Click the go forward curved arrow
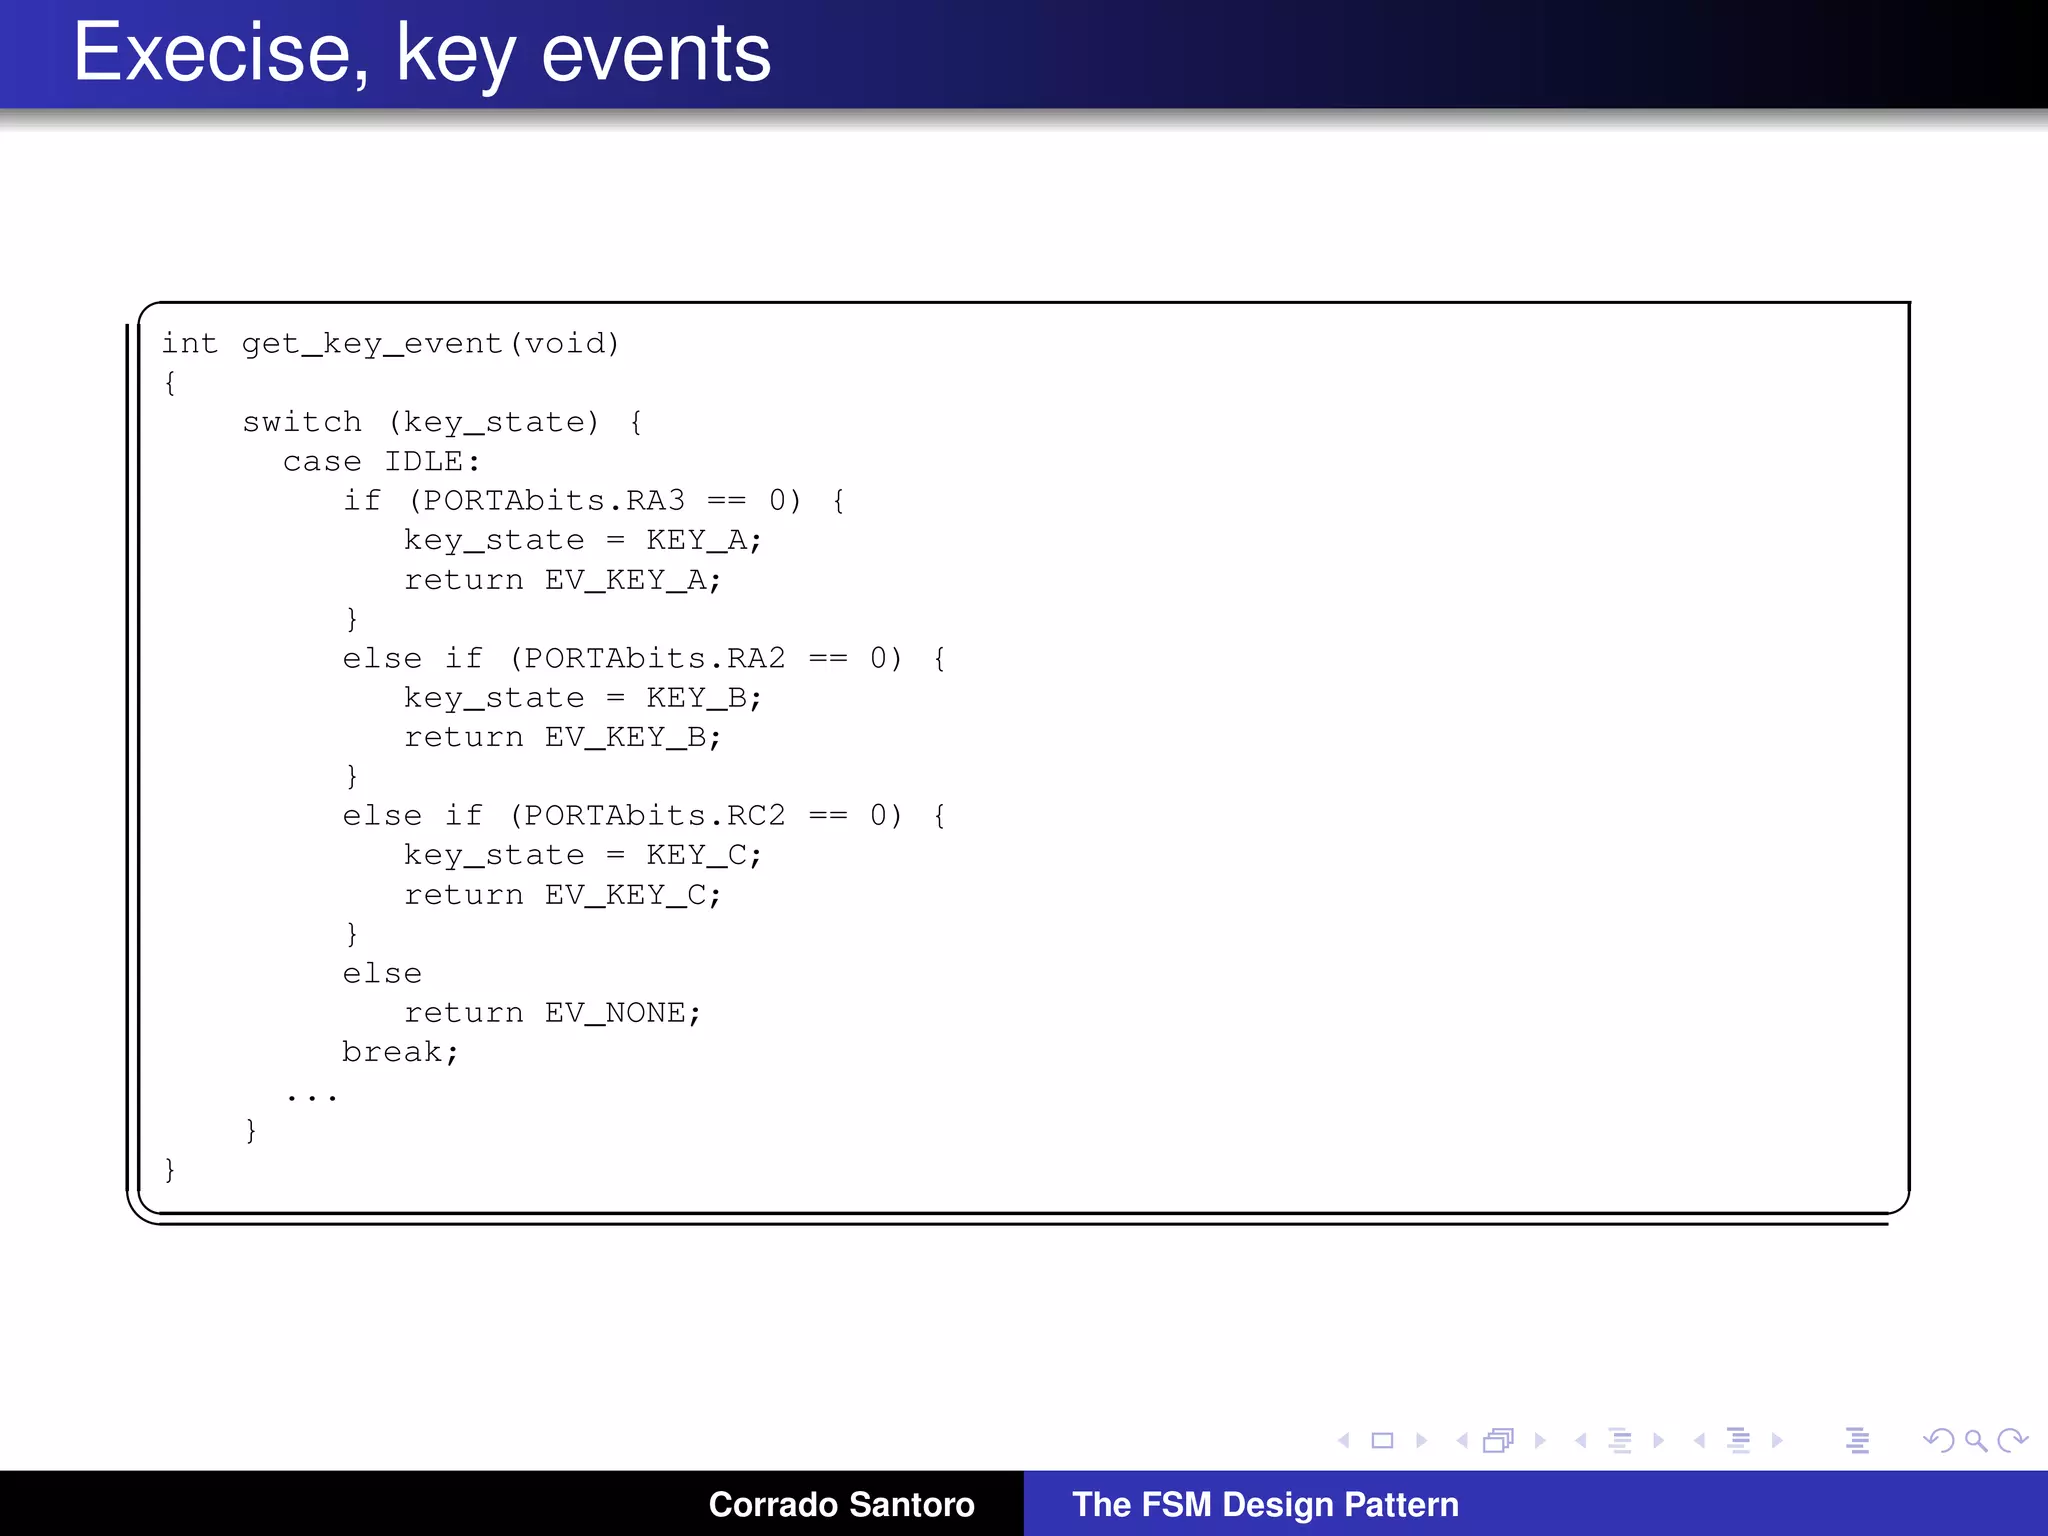 [x=2013, y=1441]
